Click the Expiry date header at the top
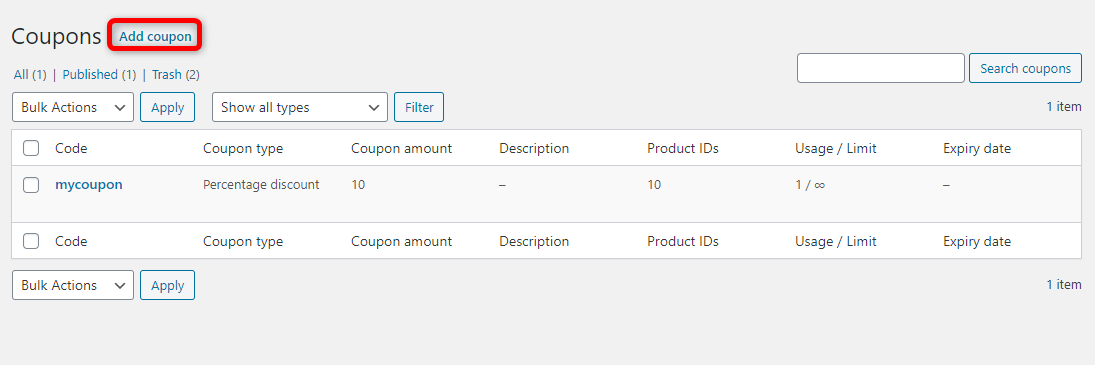The height and width of the screenshot is (365, 1095). [977, 149]
